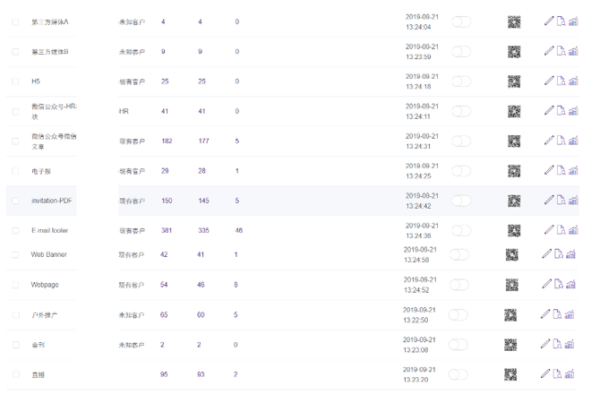Open QR code thumbnail in H5 row
Screen dimensions: 600x394
point(514,81)
